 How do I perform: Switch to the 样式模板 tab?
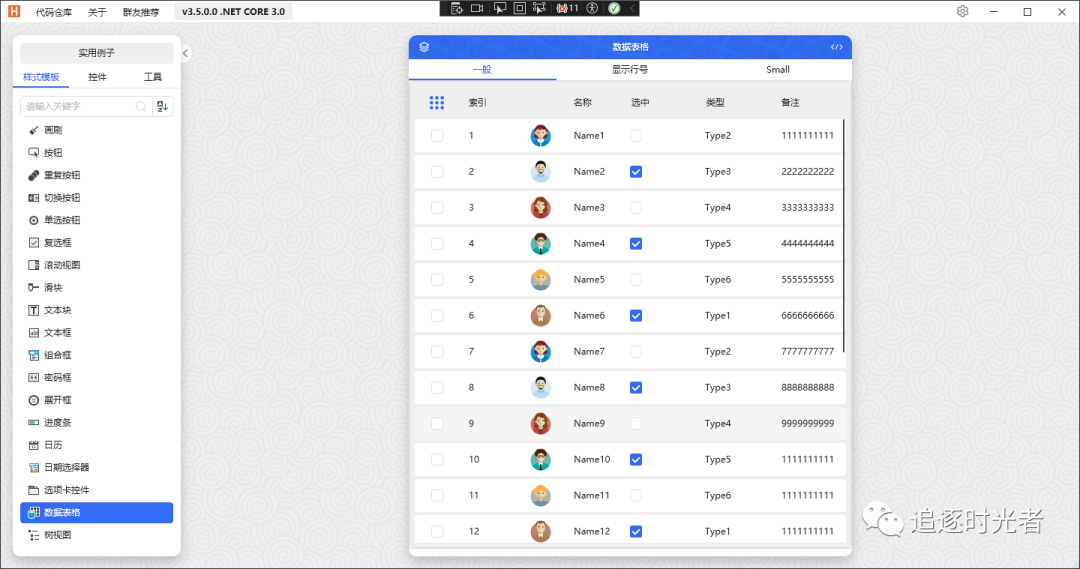click(41, 77)
